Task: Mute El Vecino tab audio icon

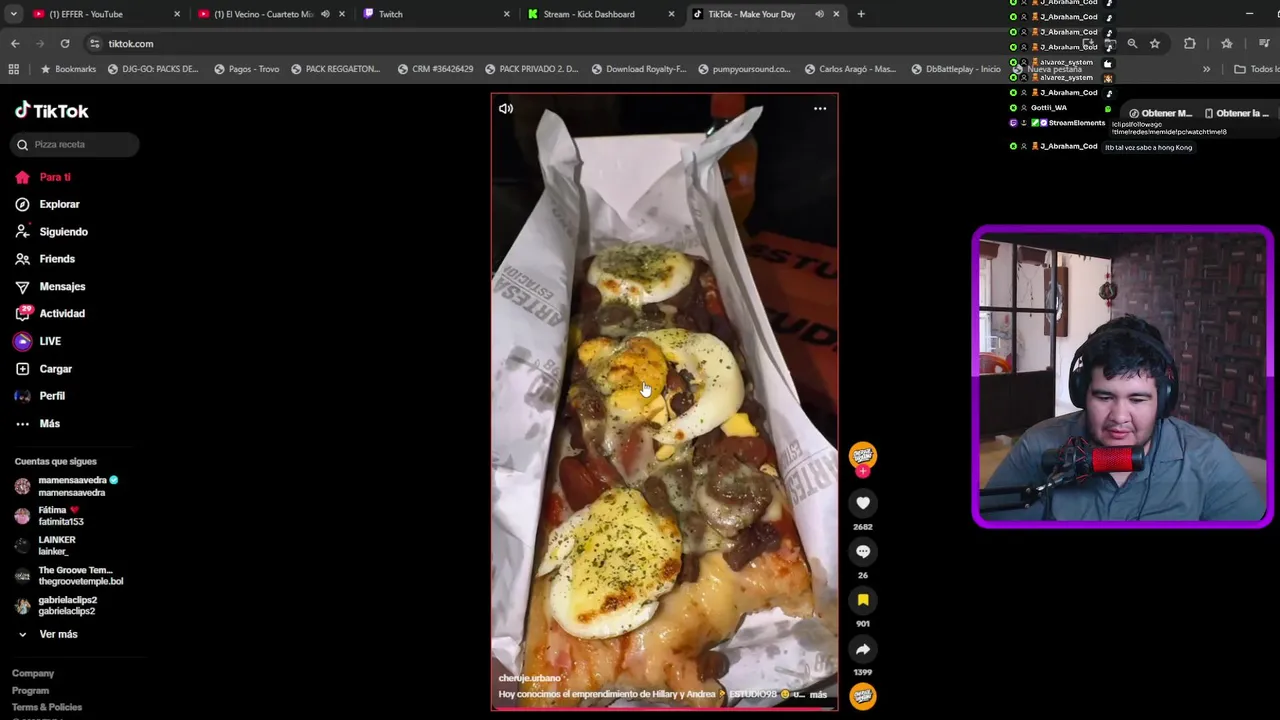Action: click(325, 14)
